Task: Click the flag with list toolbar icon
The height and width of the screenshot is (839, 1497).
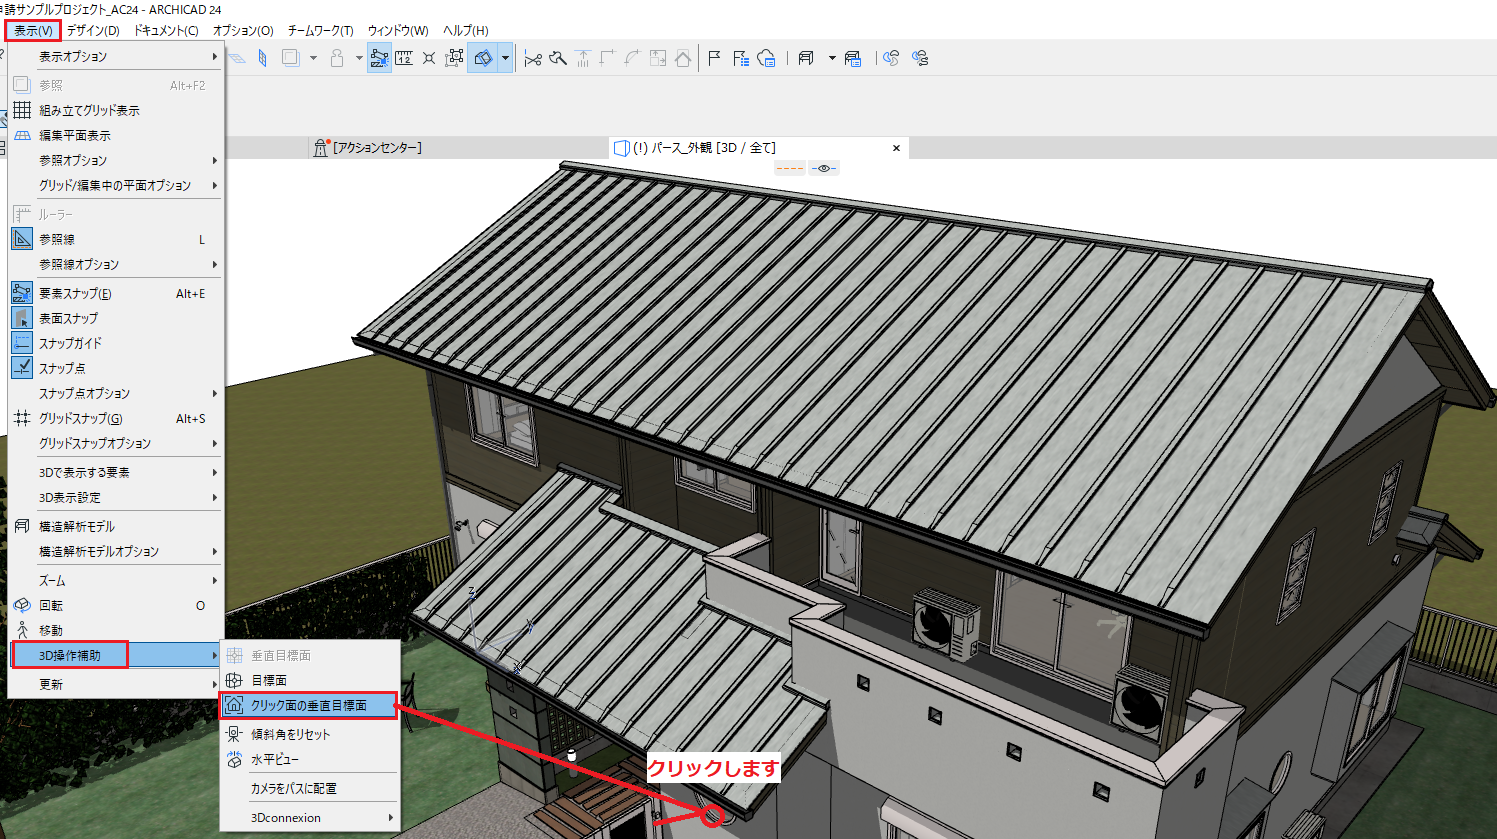Action: click(740, 58)
